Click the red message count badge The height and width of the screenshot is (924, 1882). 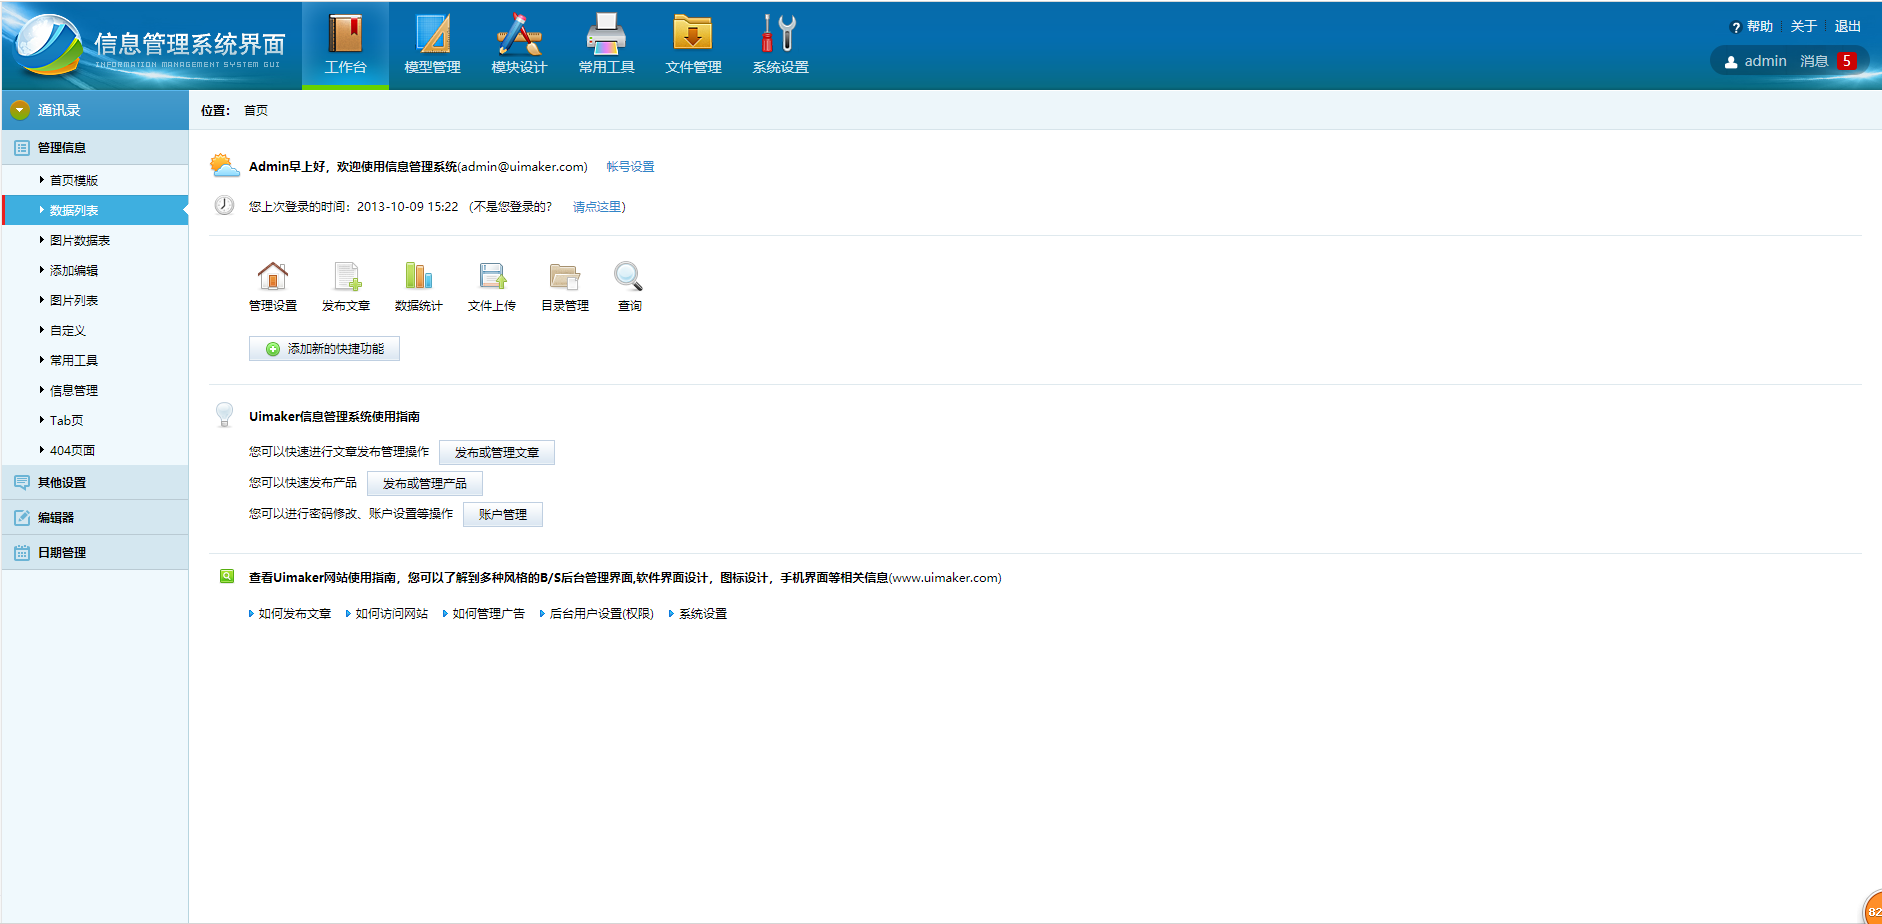[1847, 61]
